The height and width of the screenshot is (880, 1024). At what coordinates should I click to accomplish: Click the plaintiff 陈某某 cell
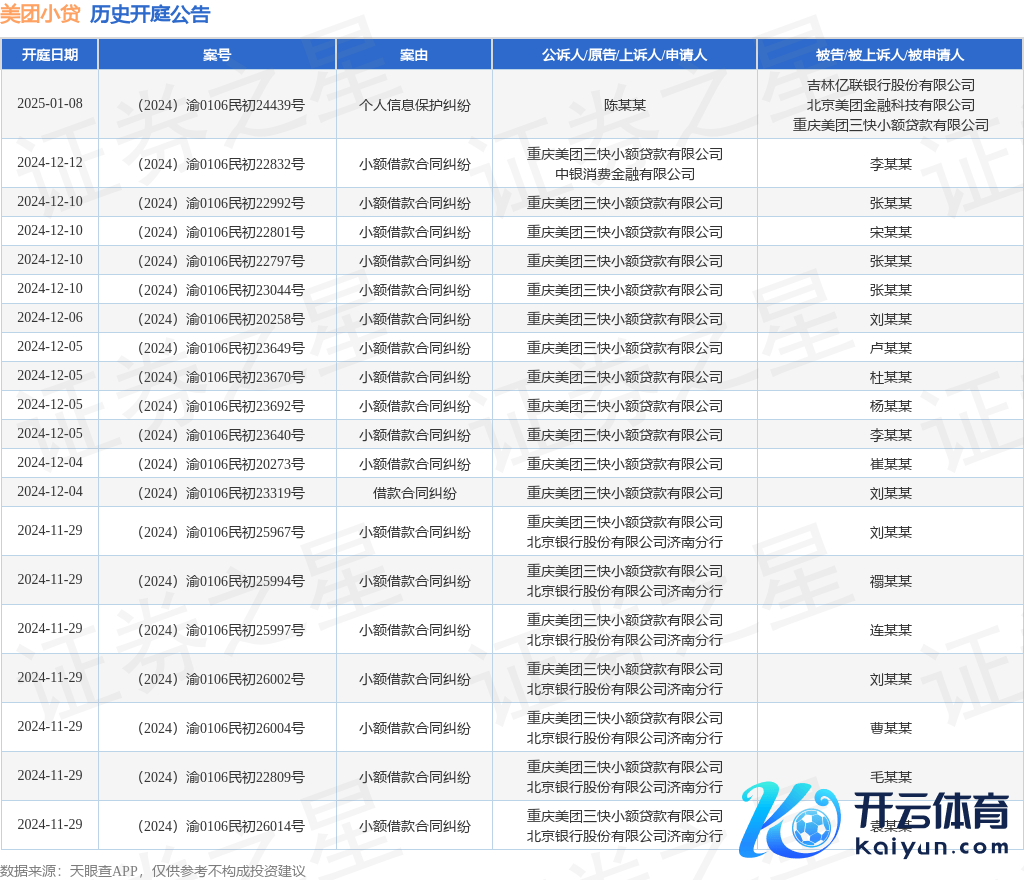tap(624, 105)
